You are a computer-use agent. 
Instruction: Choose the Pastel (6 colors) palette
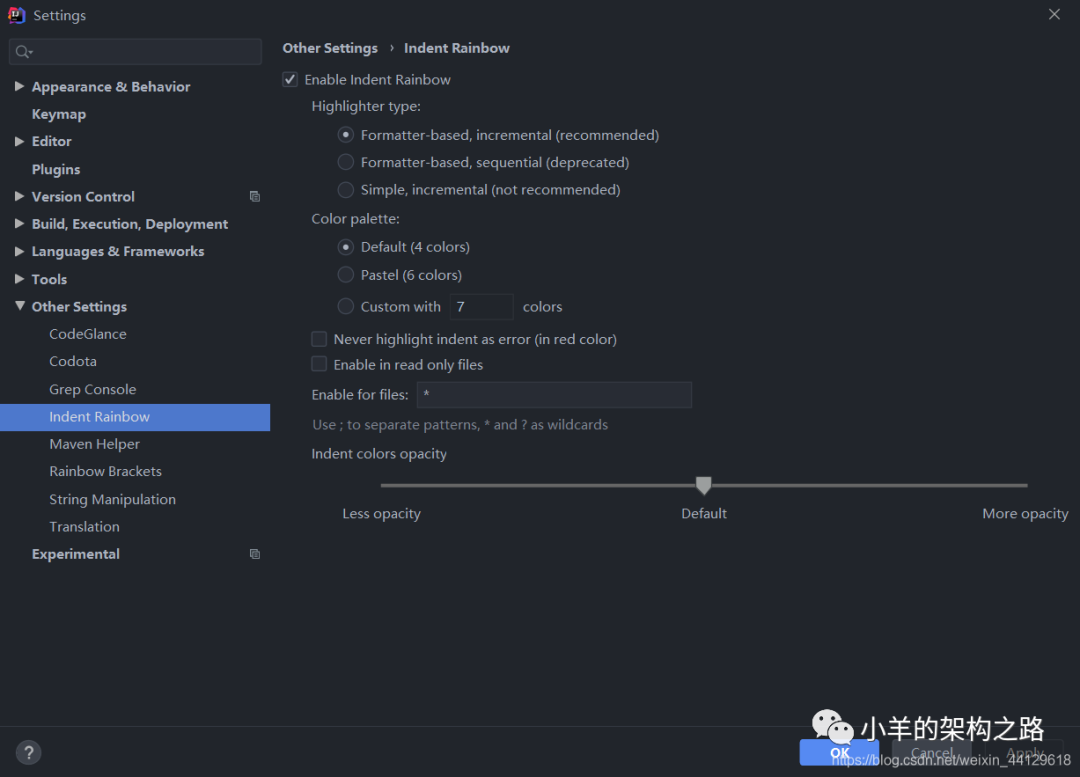[346, 275]
